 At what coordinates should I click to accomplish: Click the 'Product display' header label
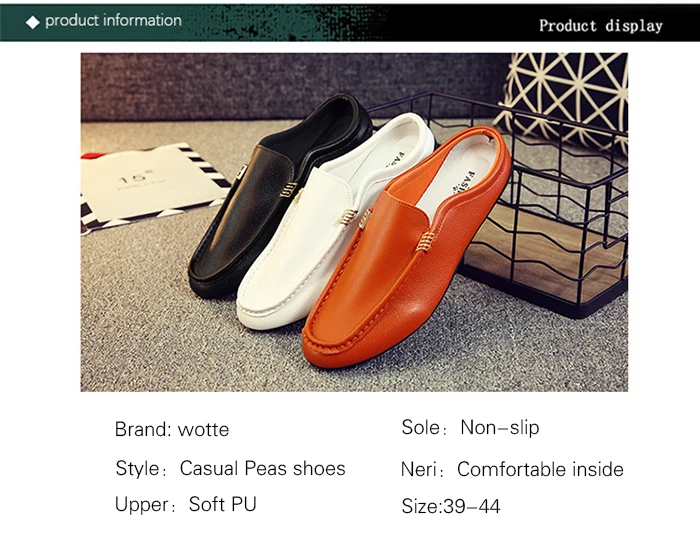click(x=600, y=25)
